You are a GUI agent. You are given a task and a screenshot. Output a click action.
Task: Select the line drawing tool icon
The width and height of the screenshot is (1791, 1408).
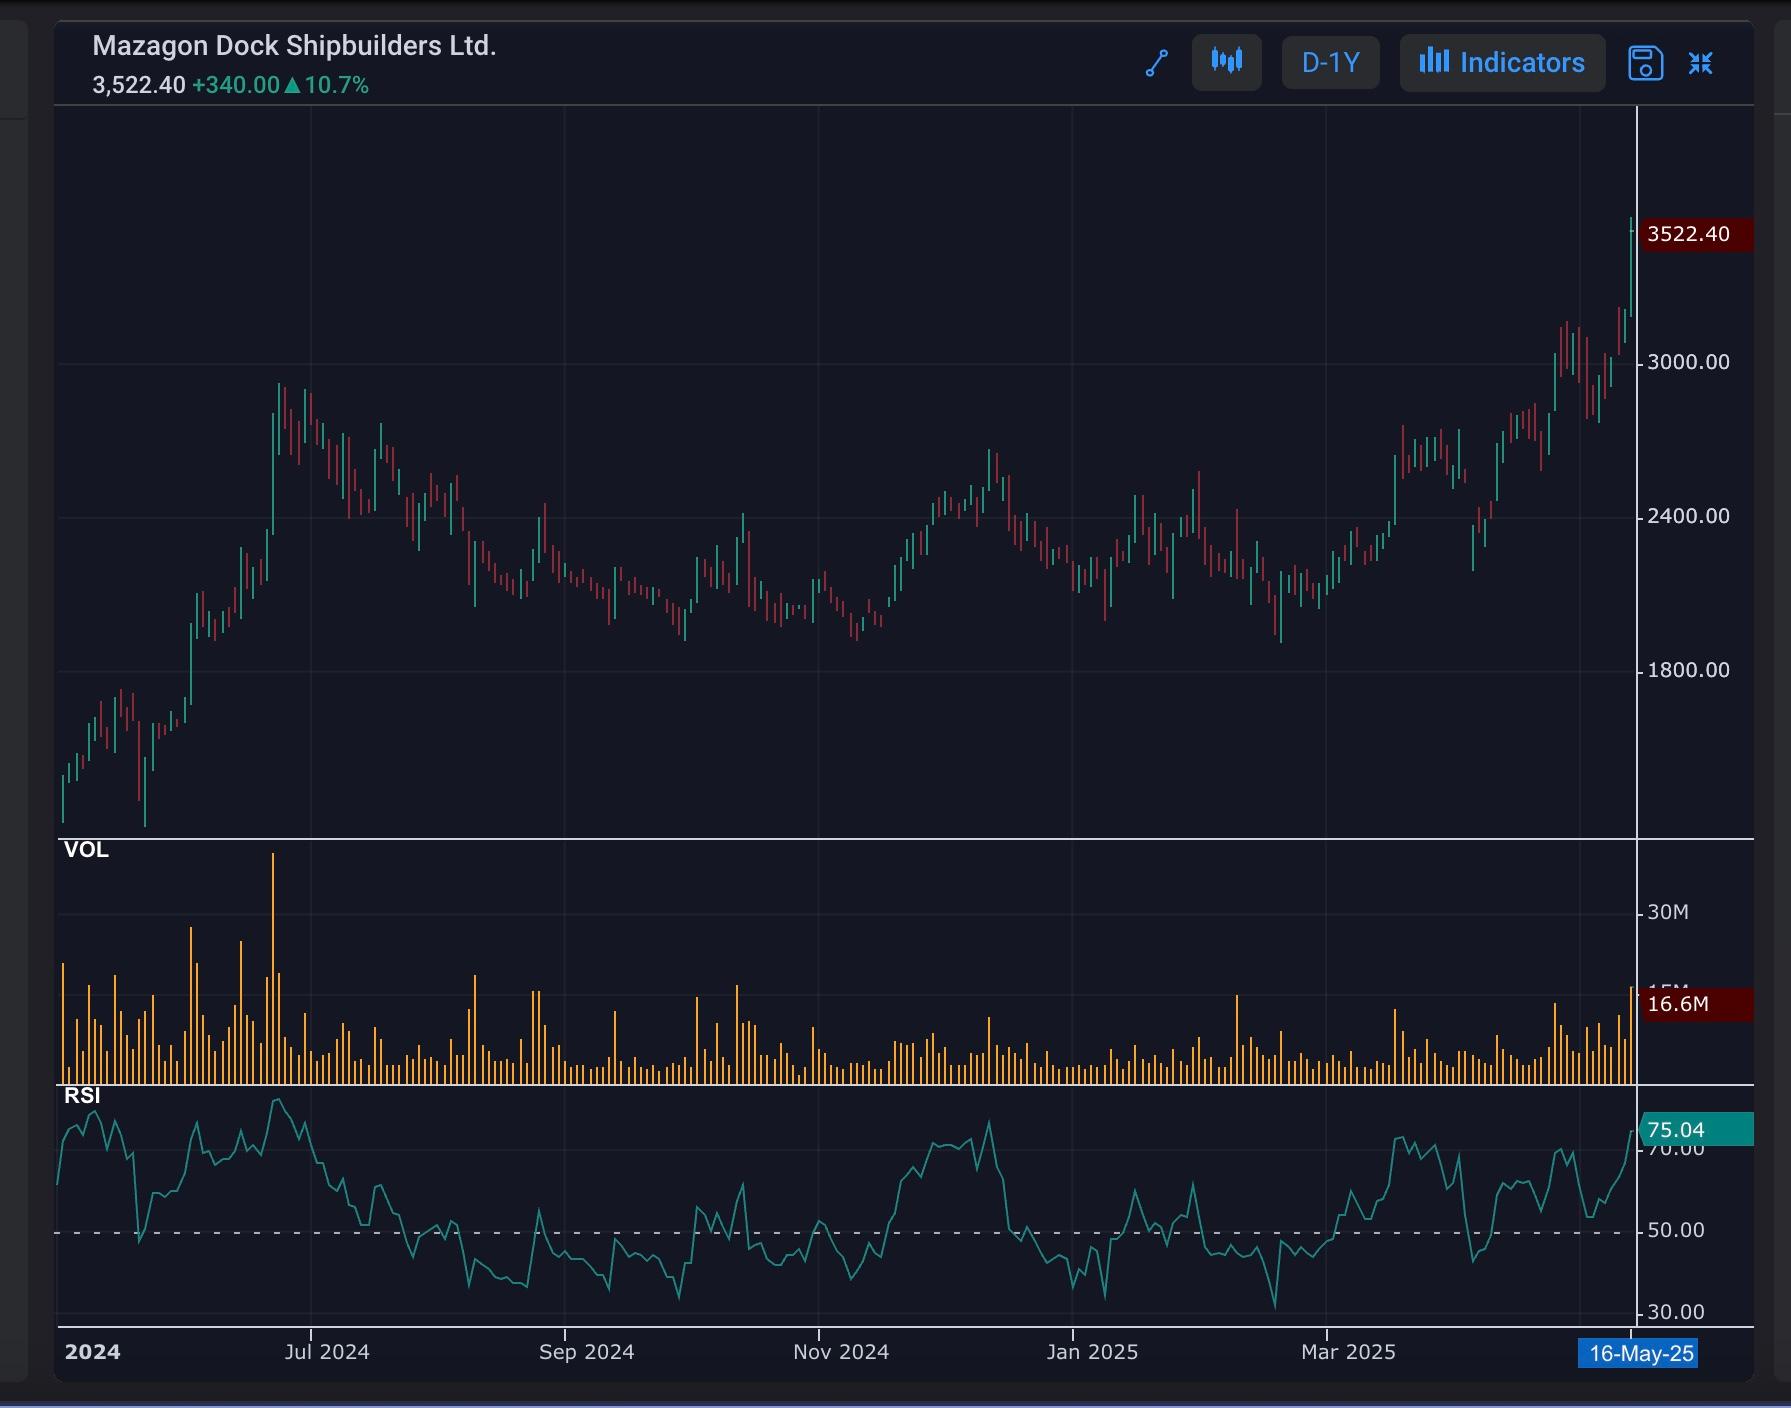1157,63
